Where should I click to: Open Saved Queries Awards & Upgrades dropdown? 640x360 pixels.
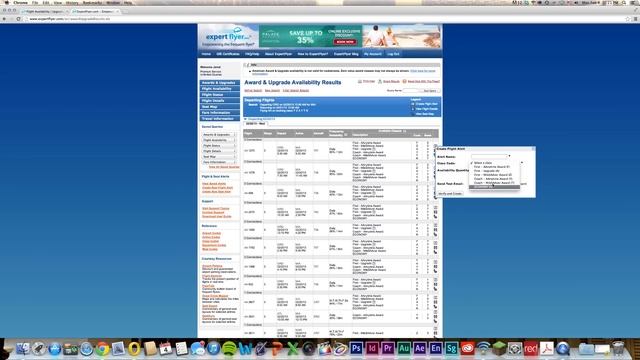pos(219,135)
